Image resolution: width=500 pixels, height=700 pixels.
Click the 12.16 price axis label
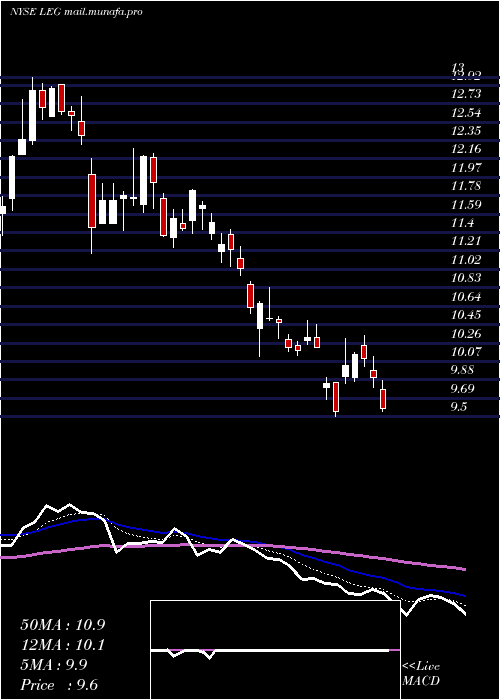pos(466,149)
